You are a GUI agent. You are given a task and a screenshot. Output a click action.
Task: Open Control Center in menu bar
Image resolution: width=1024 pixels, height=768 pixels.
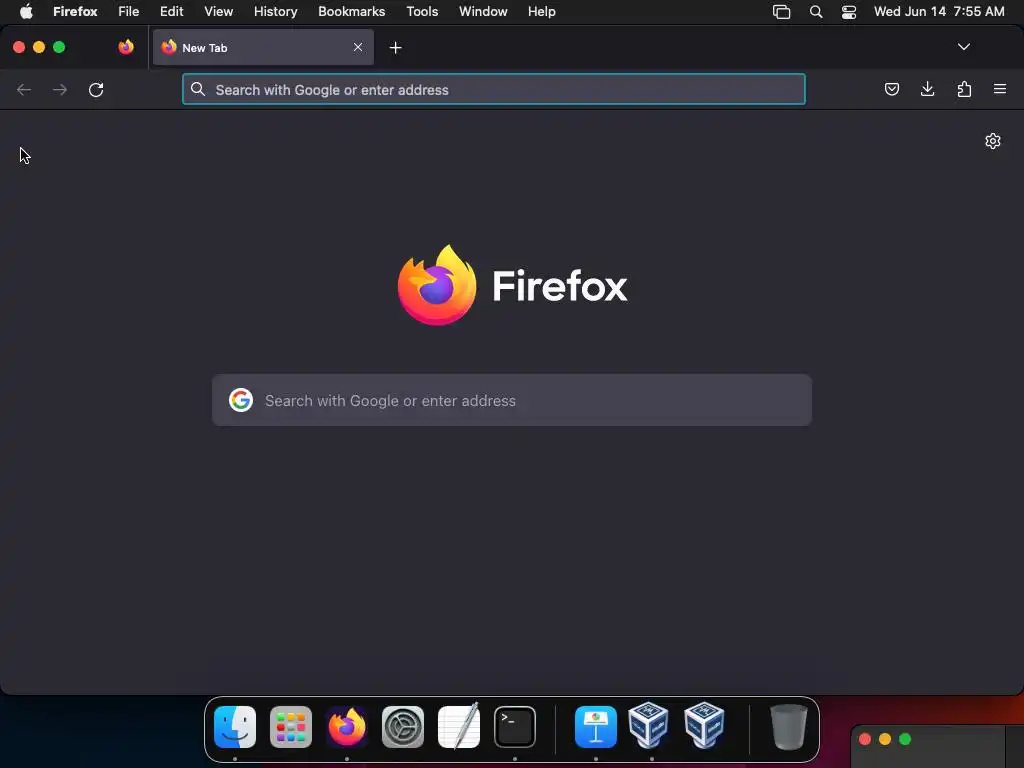[x=848, y=12]
